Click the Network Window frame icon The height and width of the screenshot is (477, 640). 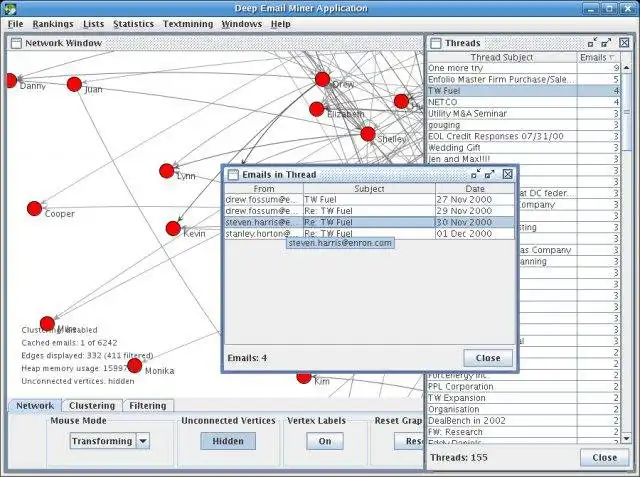tap(16, 43)
